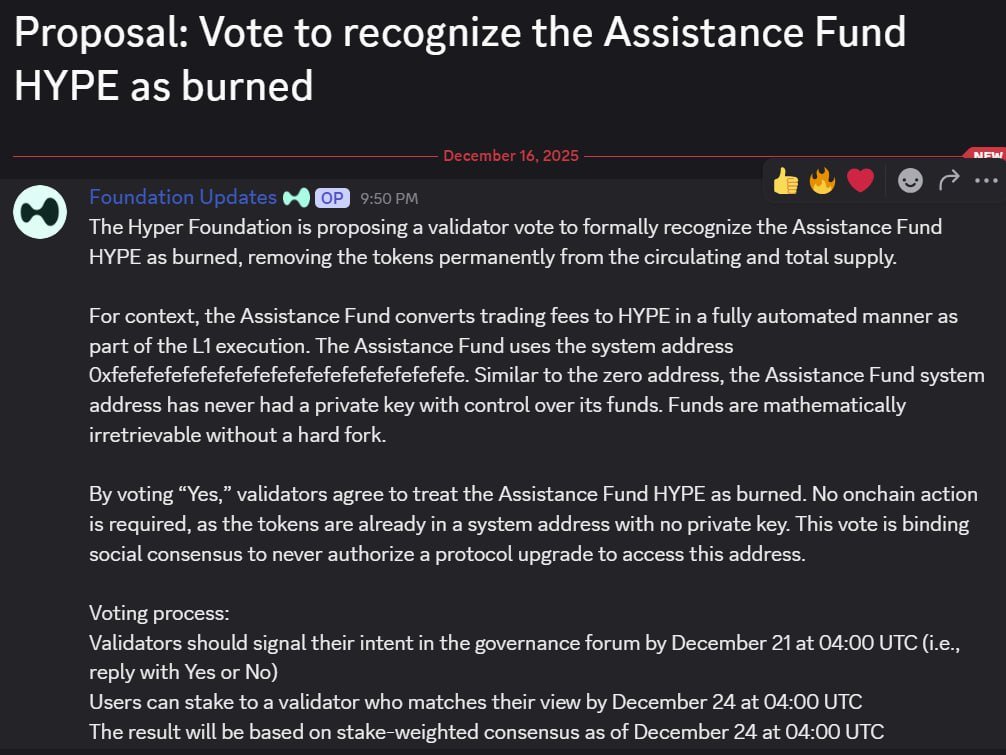Open the add reaction emoji picker
This screenshot has width=1006, height=755.
(910, 181)
